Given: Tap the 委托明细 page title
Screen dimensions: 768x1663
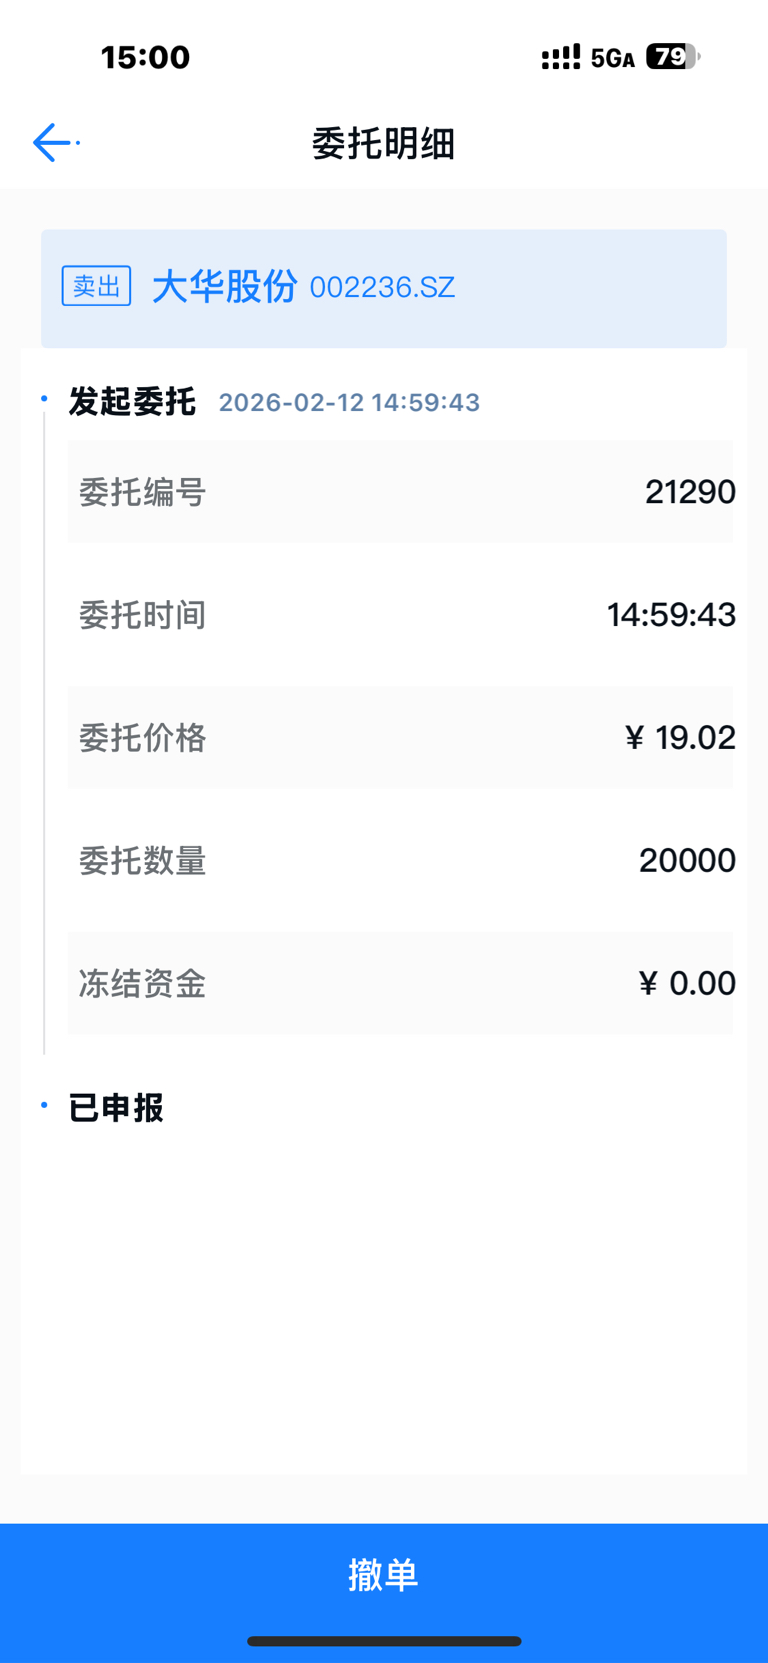Looking at the screenshot, I should 384,144.
